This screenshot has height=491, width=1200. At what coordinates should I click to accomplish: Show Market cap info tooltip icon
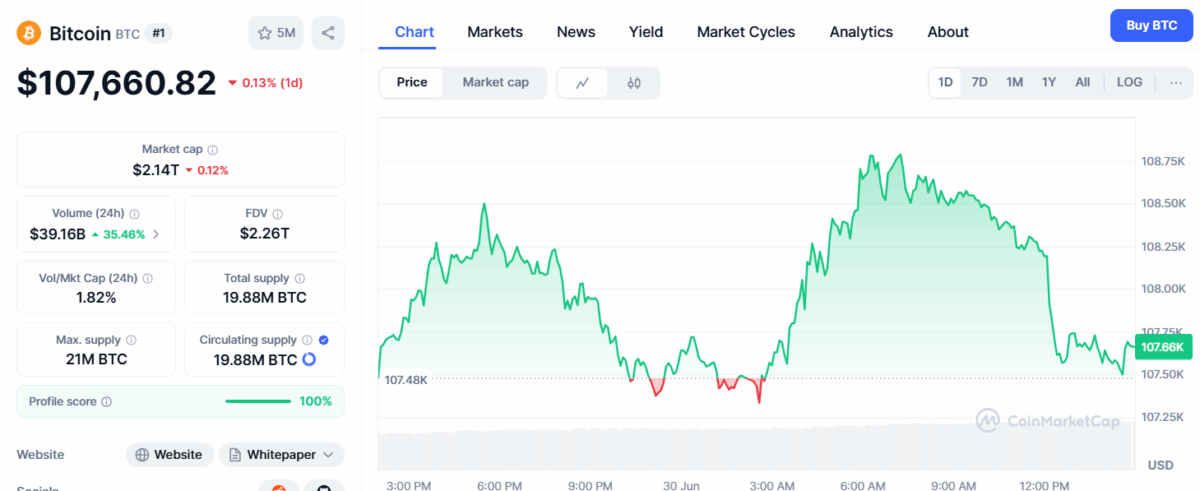click(x=213, y=149)
